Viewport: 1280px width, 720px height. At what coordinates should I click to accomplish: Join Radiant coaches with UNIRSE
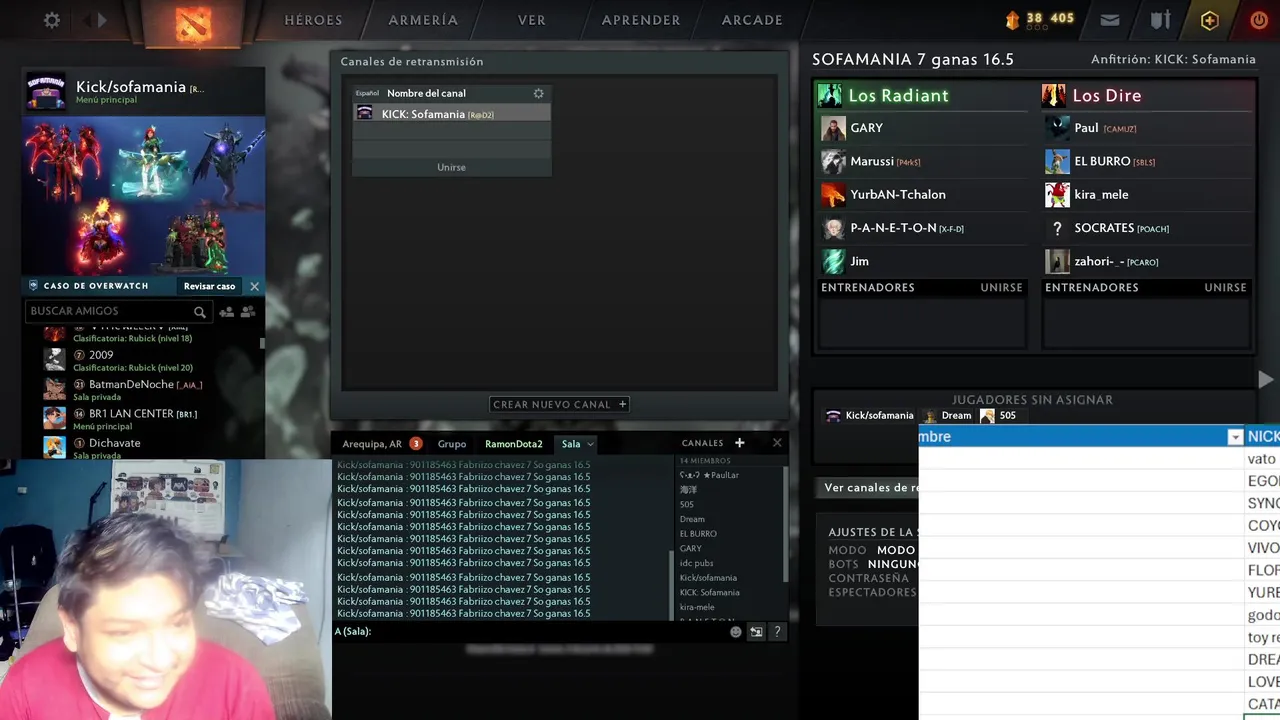click(1001, 288)
